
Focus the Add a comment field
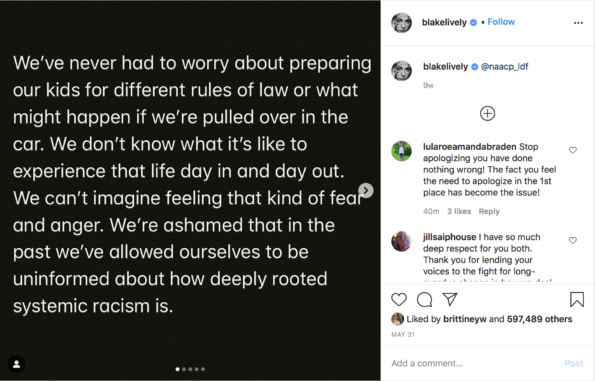tap(474, 363)
